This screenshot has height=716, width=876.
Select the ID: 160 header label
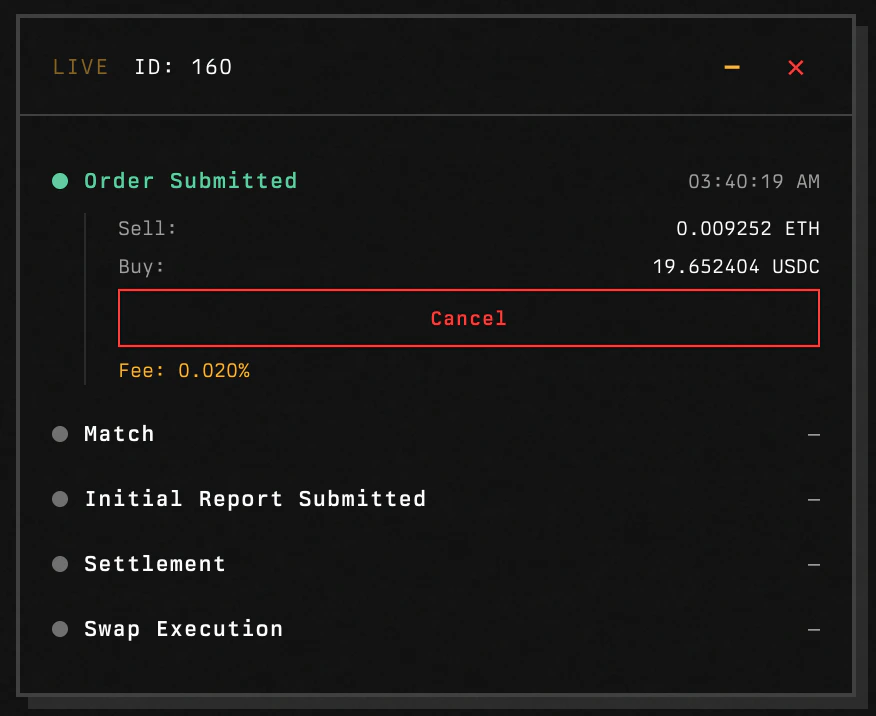[183, 67]
